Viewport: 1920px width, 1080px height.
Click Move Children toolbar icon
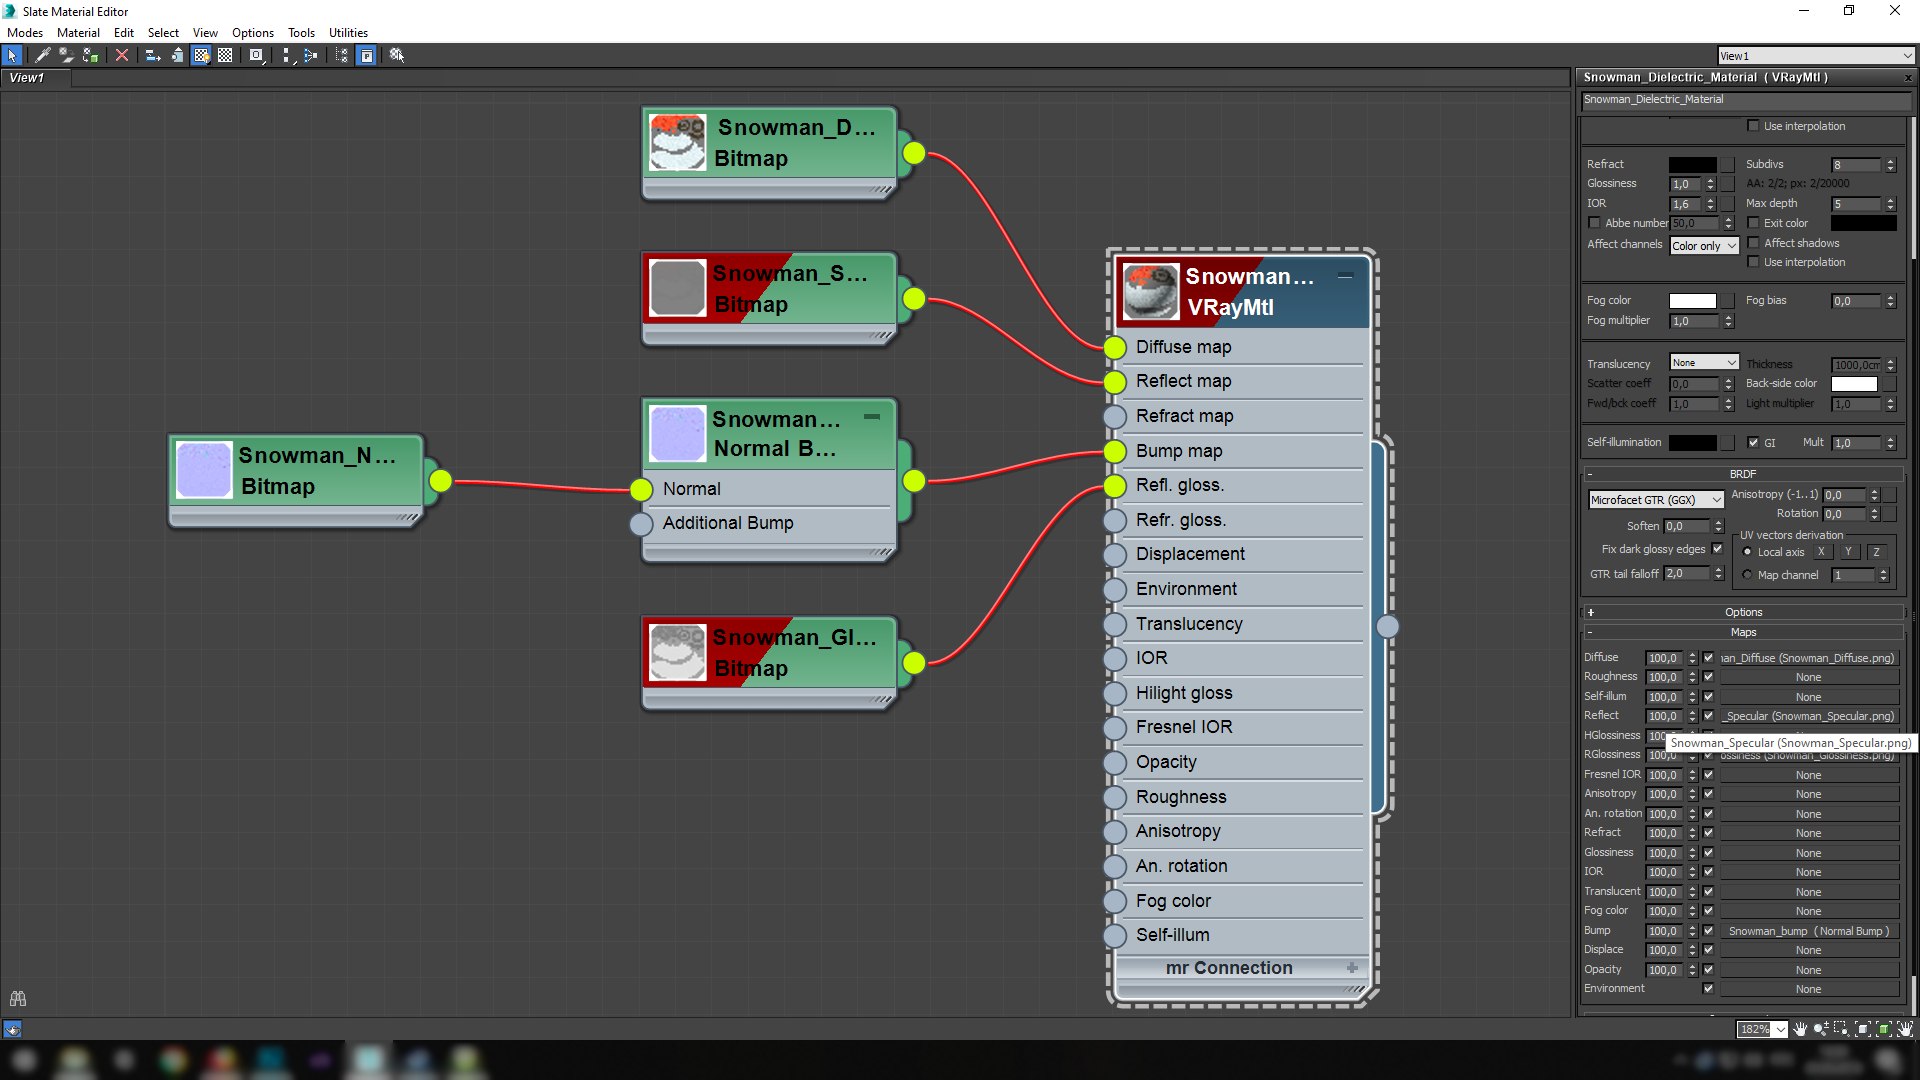click(x=153, y=55)
